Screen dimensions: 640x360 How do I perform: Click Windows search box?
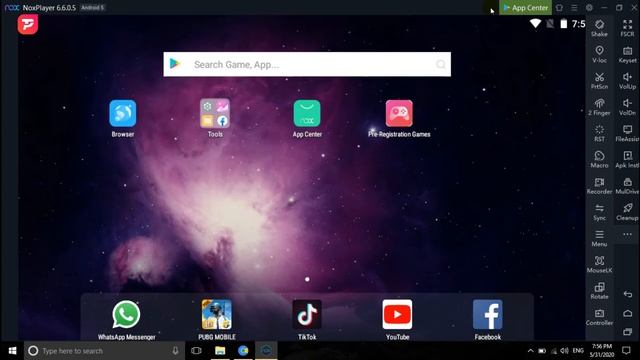pos(104,351)
